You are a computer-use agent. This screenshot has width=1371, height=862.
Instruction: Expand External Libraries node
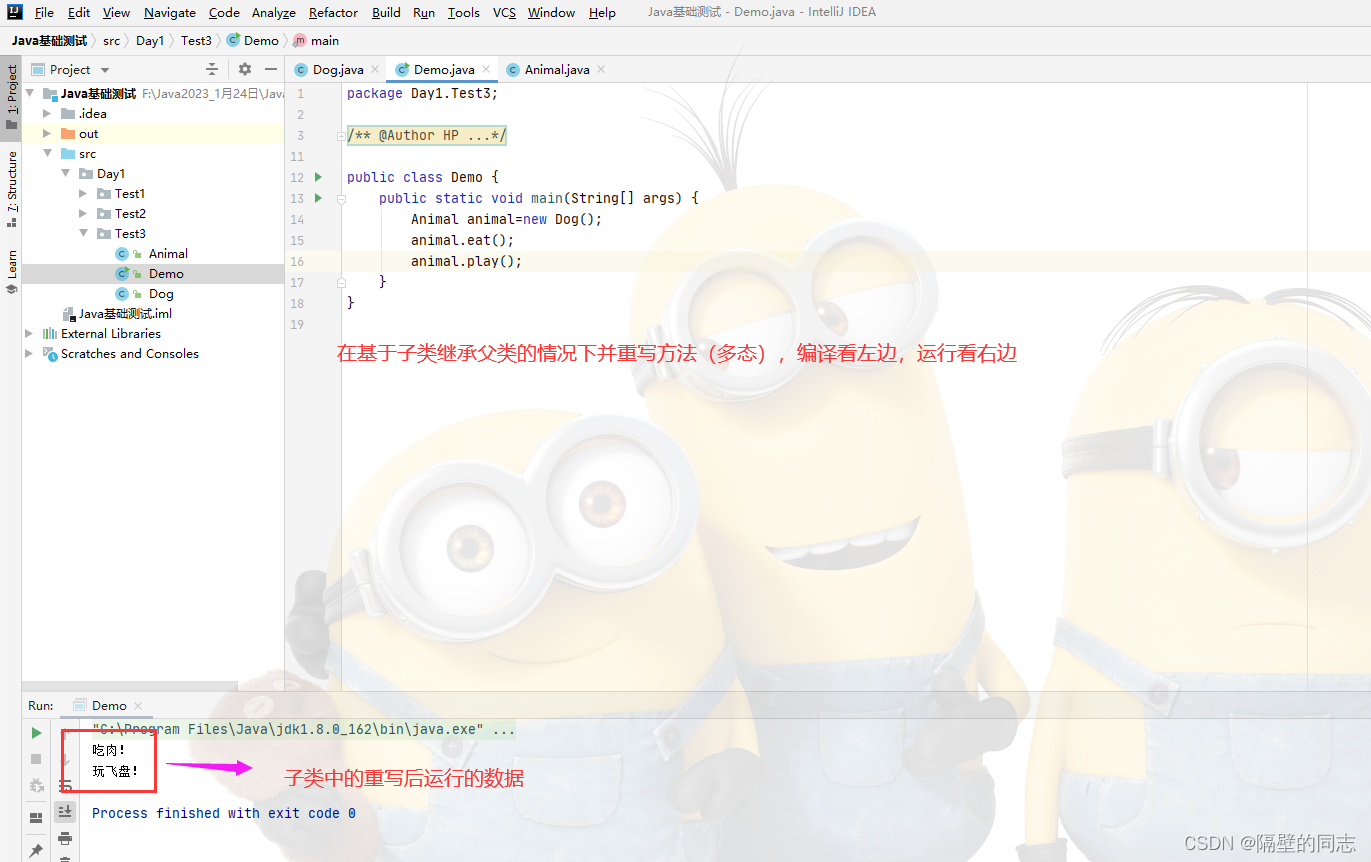29,333
